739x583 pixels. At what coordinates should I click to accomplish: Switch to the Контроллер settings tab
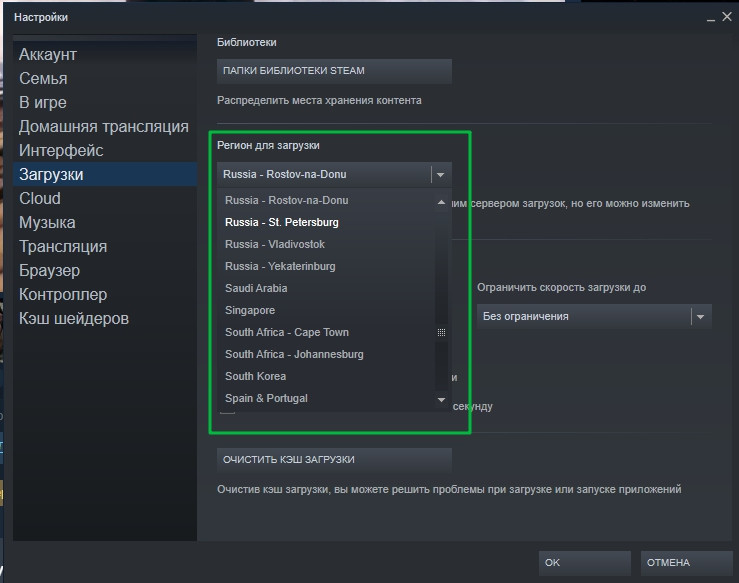click(63, 294)
